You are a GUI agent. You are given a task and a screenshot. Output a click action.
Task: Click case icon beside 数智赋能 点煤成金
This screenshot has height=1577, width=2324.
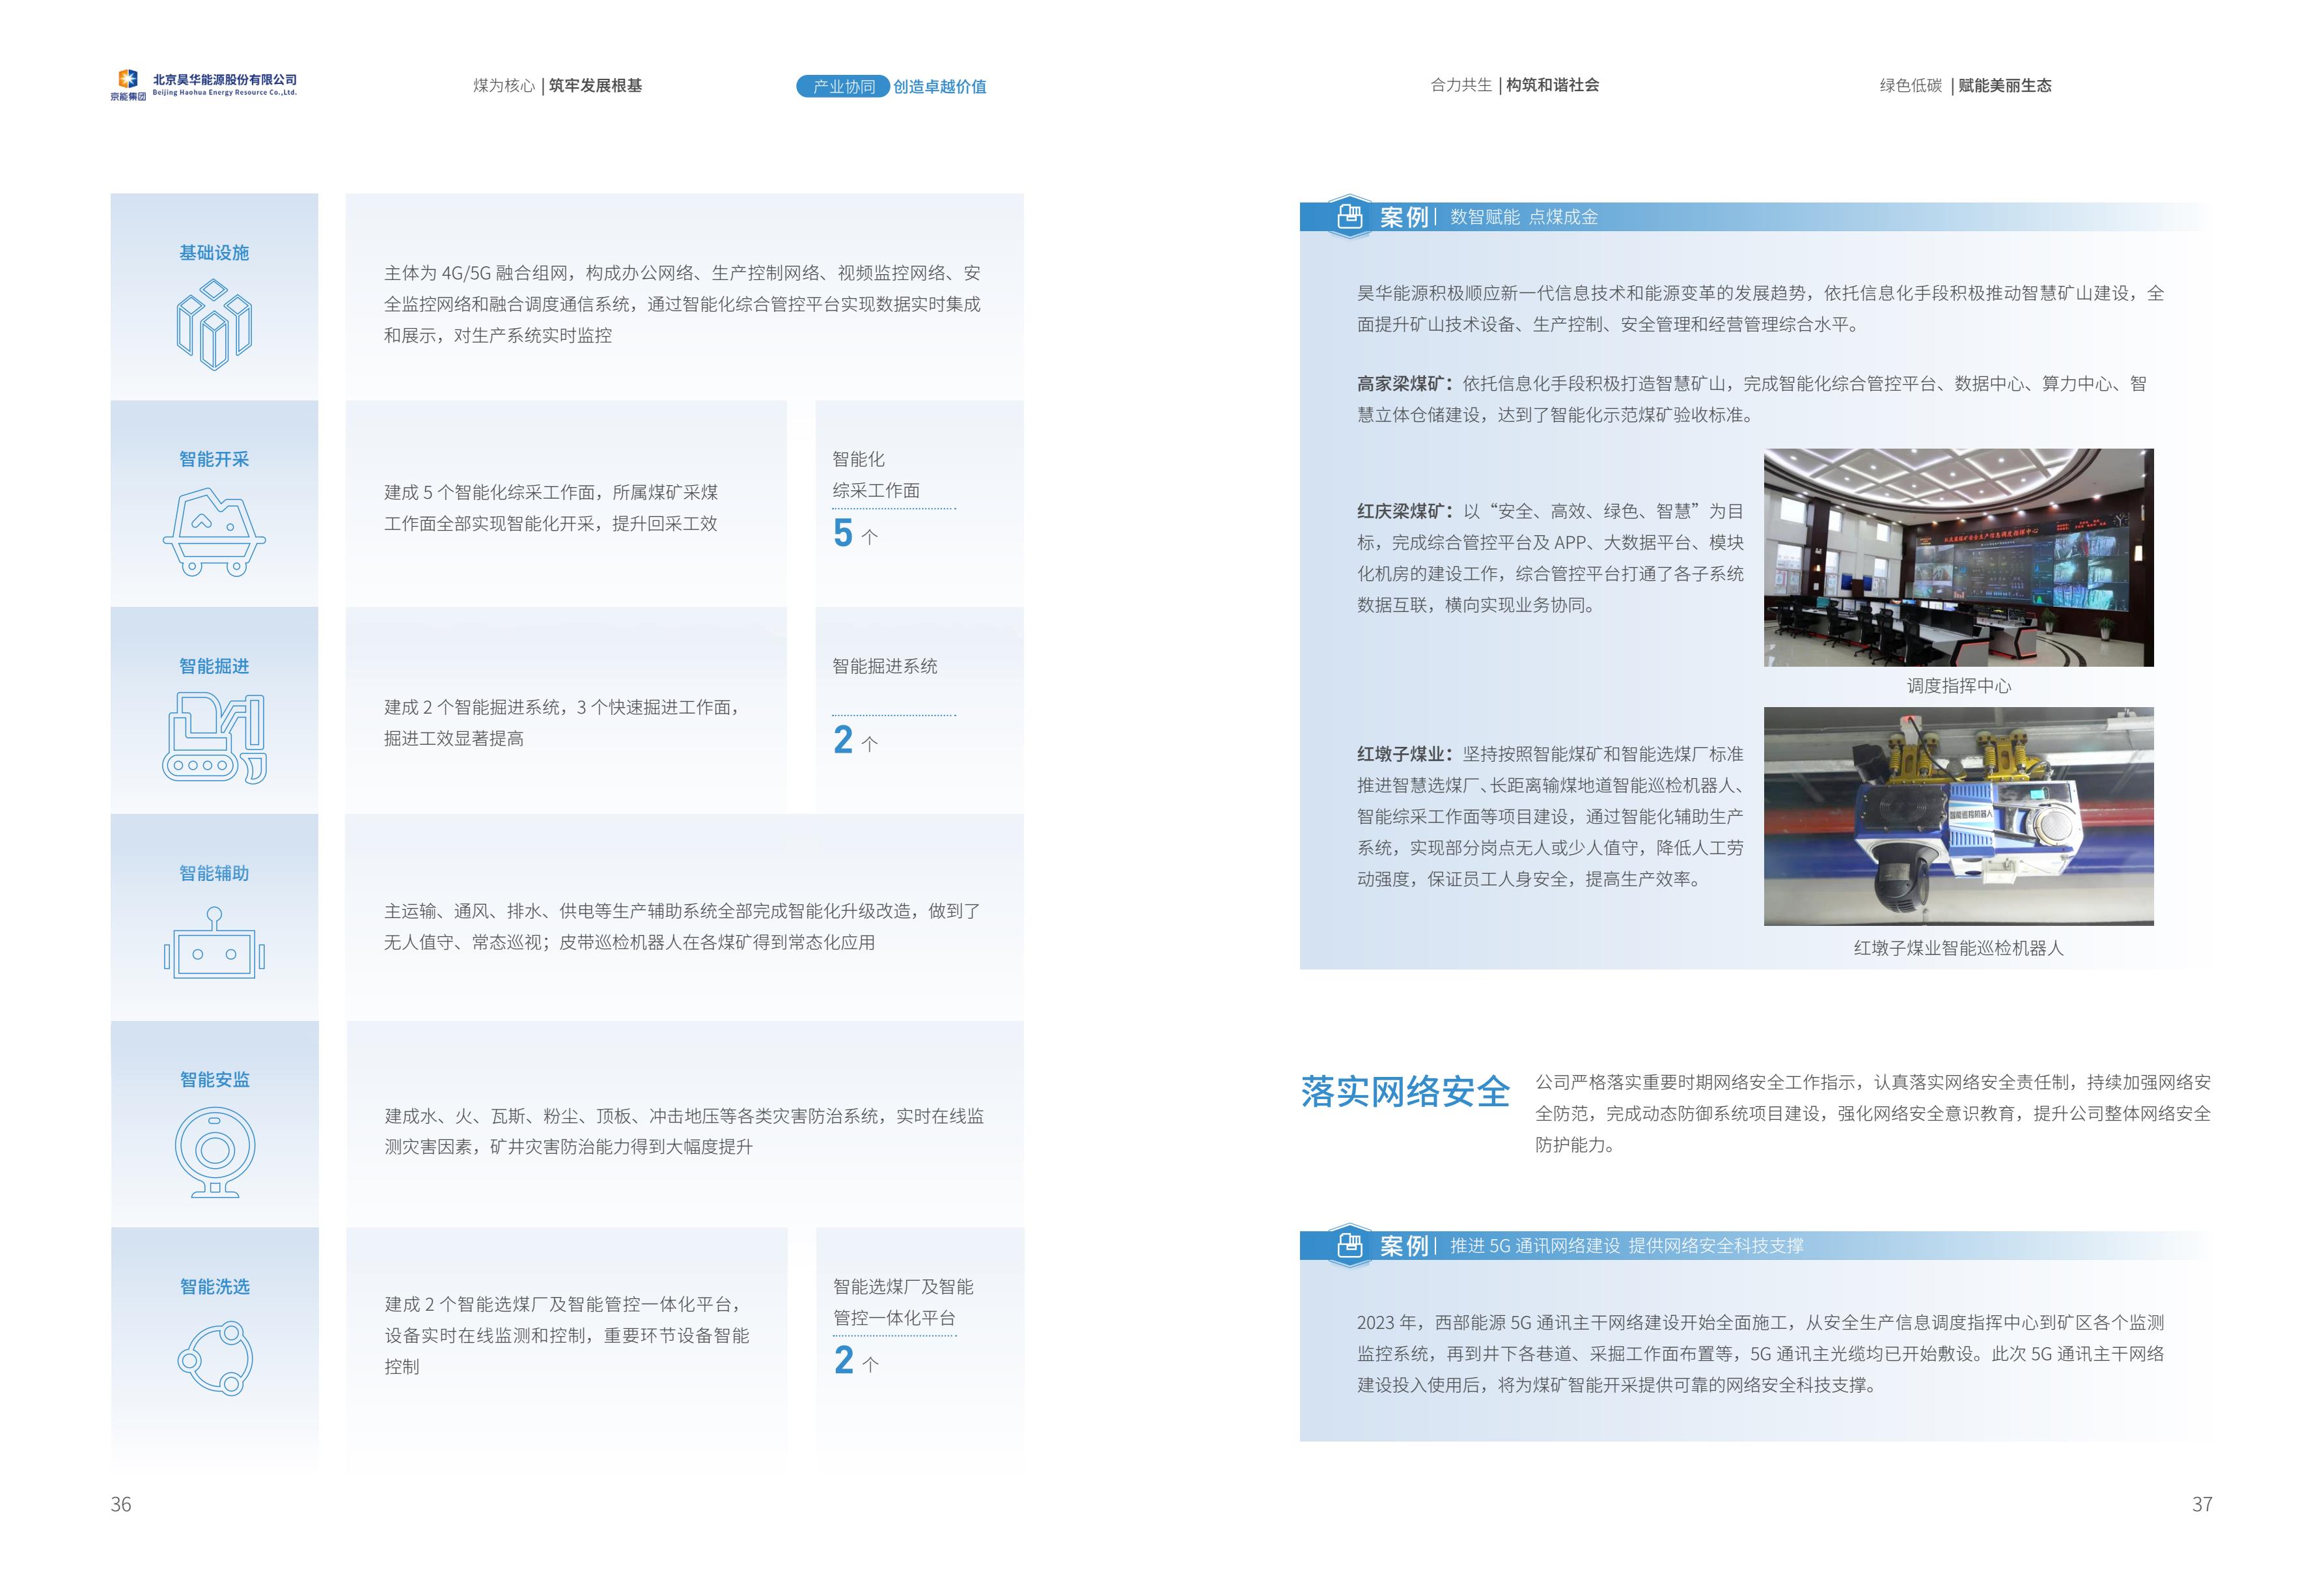point(1349,216)
